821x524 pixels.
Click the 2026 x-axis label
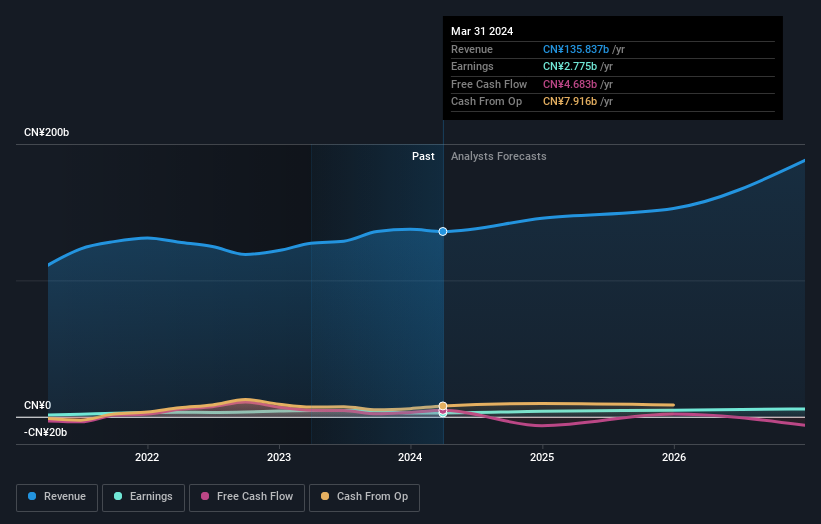pyautogui.click(x=674, y=458)
